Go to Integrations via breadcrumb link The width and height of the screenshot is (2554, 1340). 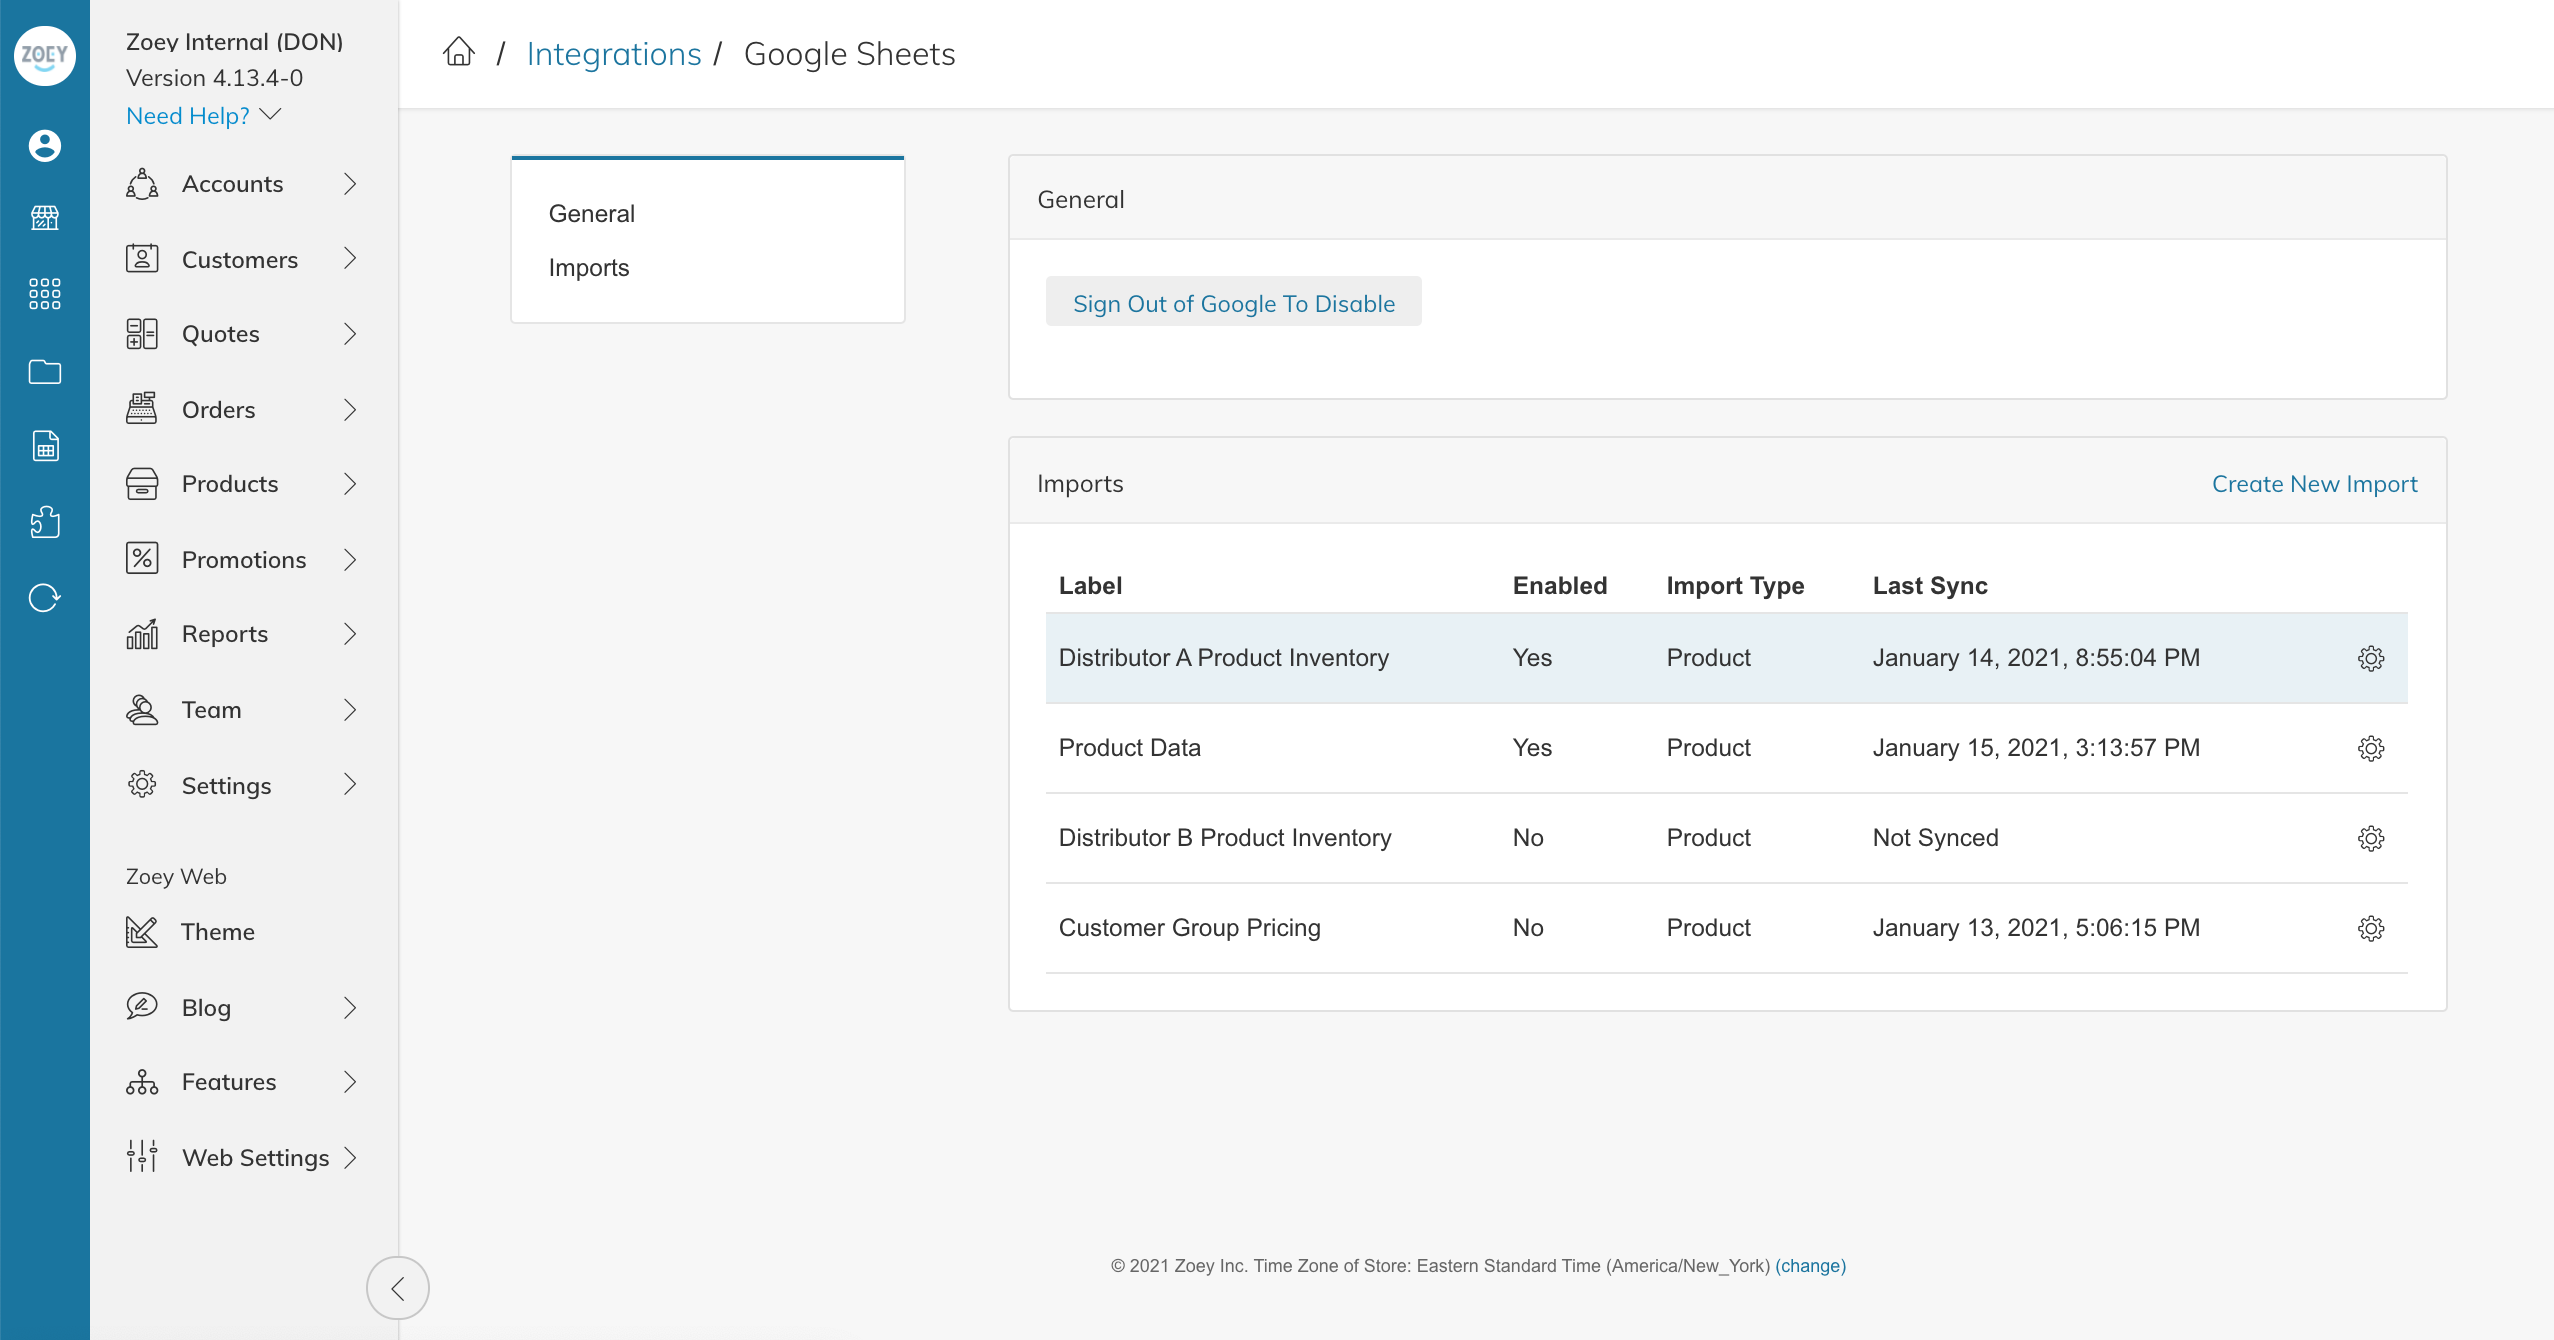[x=614, y=54]
